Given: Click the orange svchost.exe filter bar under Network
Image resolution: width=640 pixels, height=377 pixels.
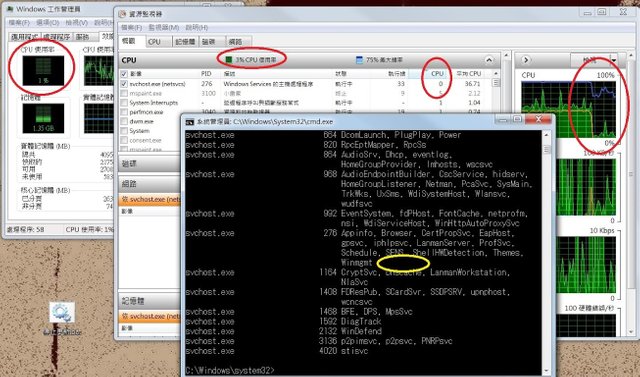Looking at the screenshot, I should coord(149,200).
